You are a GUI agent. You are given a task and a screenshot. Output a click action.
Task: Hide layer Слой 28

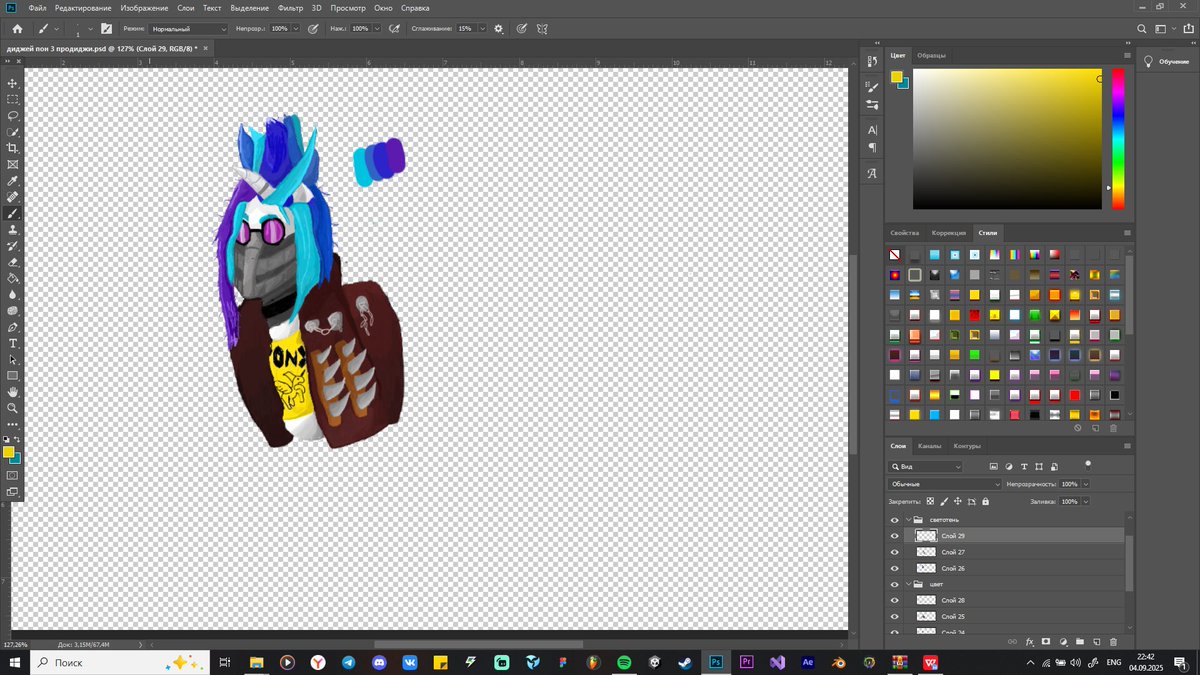click(x=895, y=600)
